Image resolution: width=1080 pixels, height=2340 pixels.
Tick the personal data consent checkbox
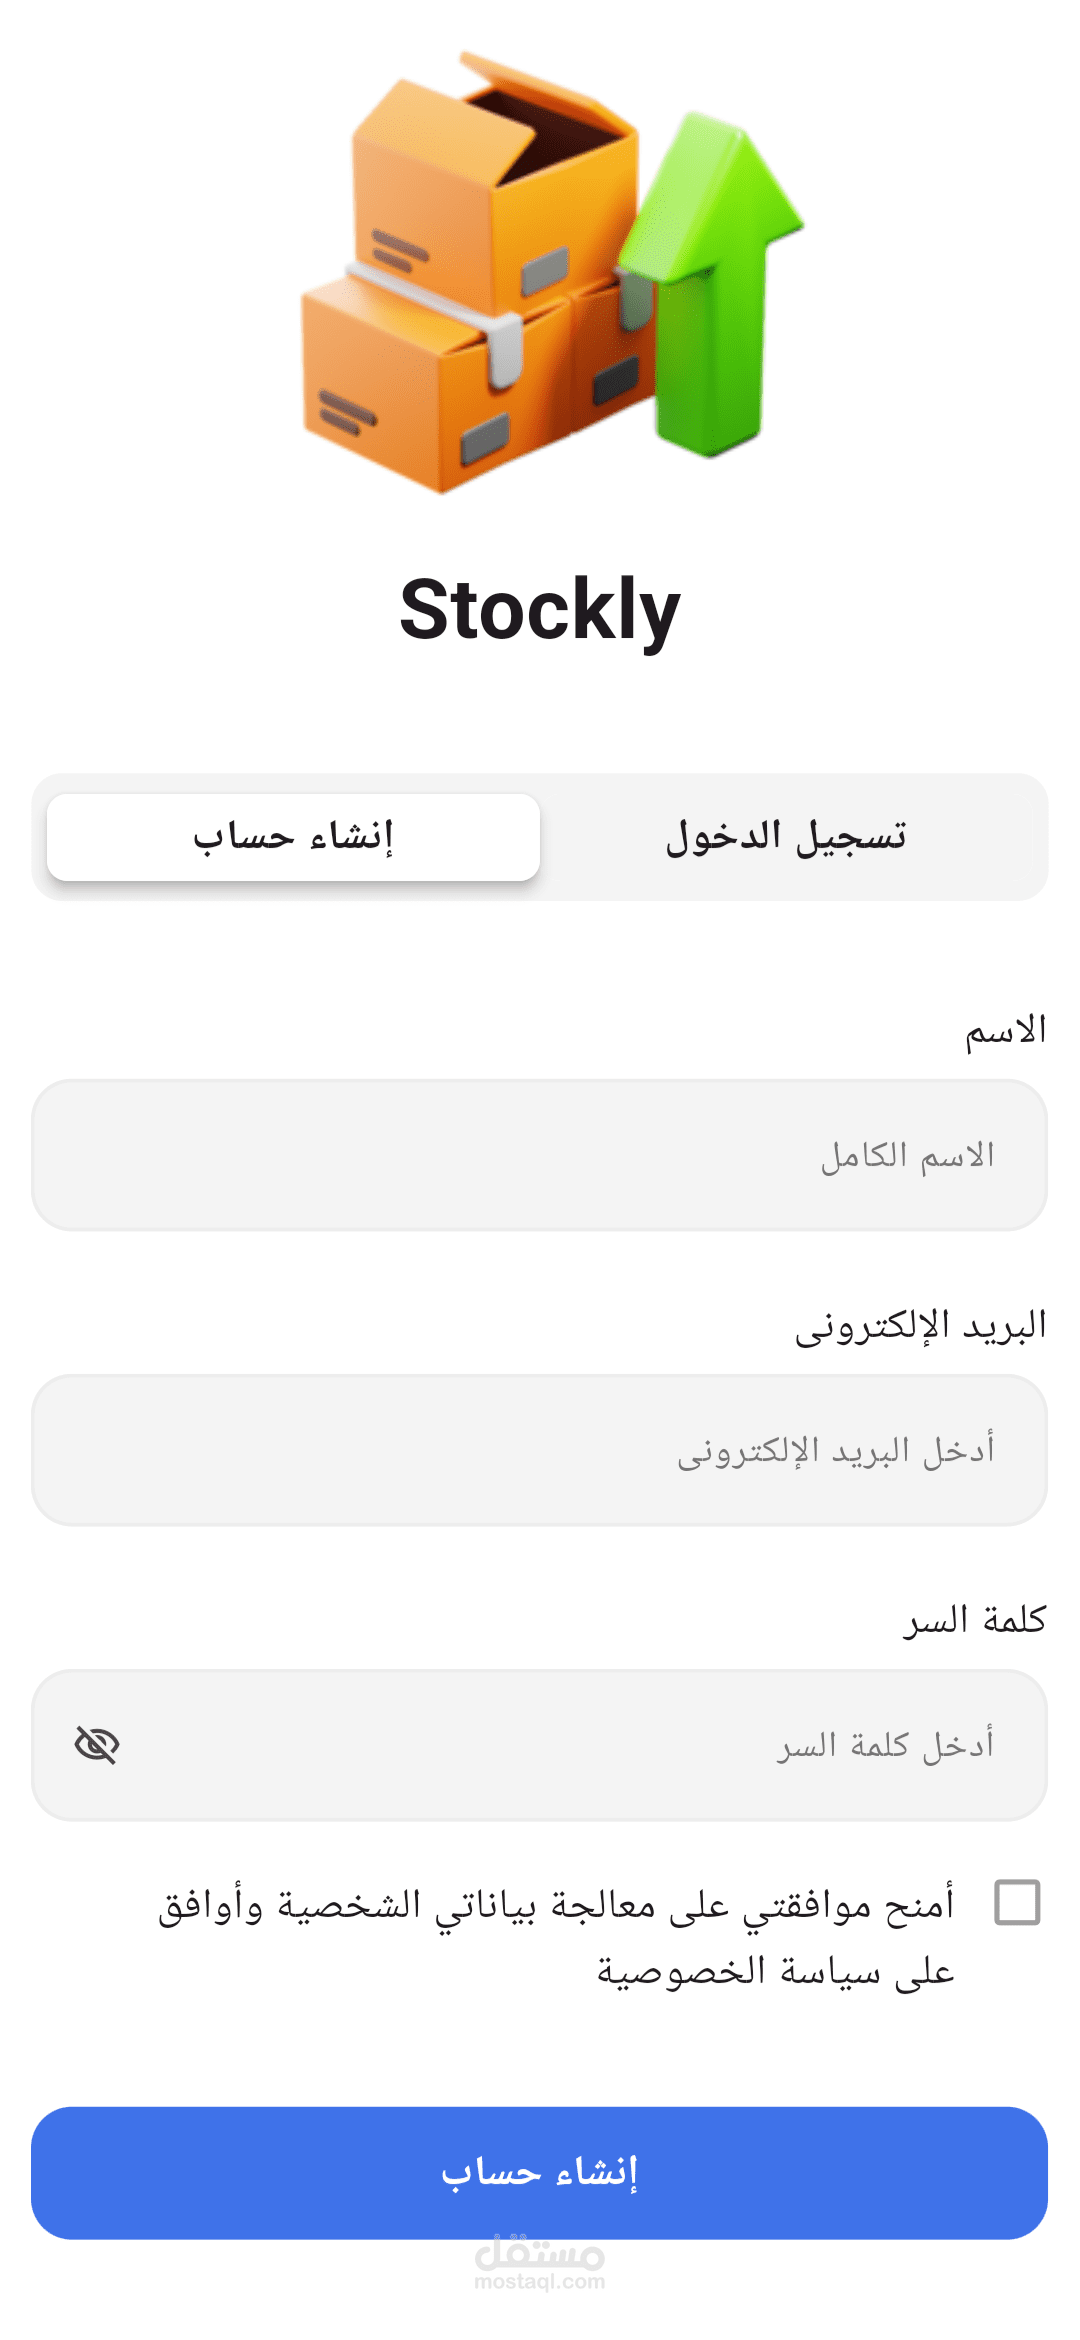coord(1017,1902)
